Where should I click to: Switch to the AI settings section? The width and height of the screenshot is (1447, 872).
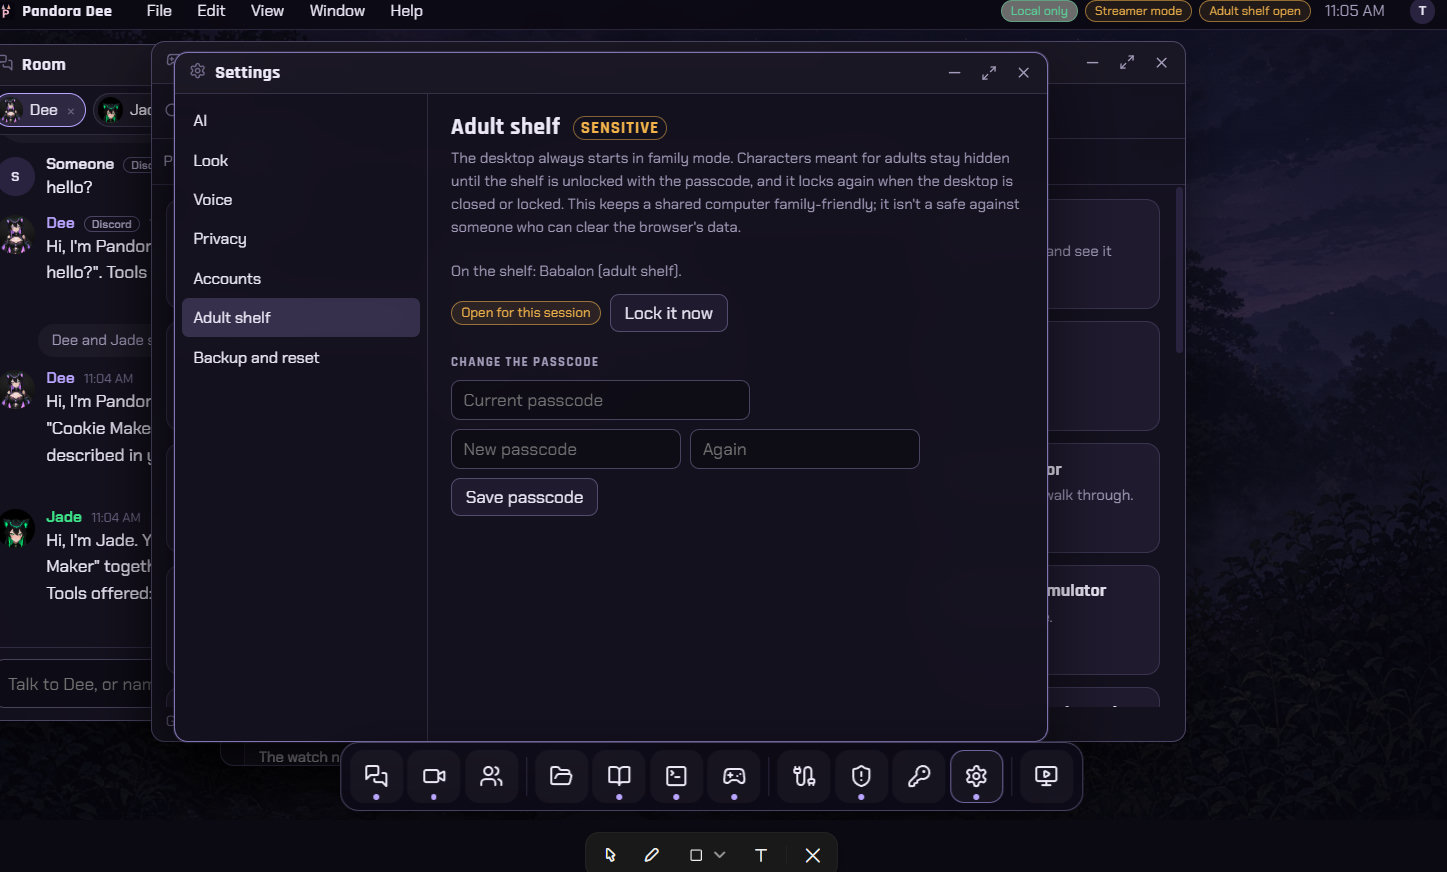coord(301,121)
